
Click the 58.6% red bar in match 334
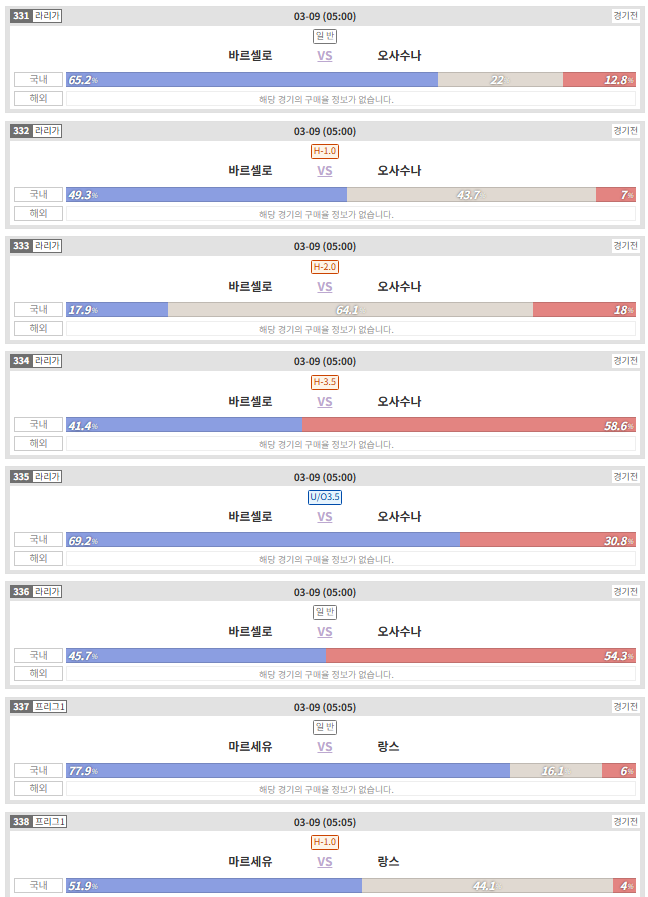coord(468,425)
